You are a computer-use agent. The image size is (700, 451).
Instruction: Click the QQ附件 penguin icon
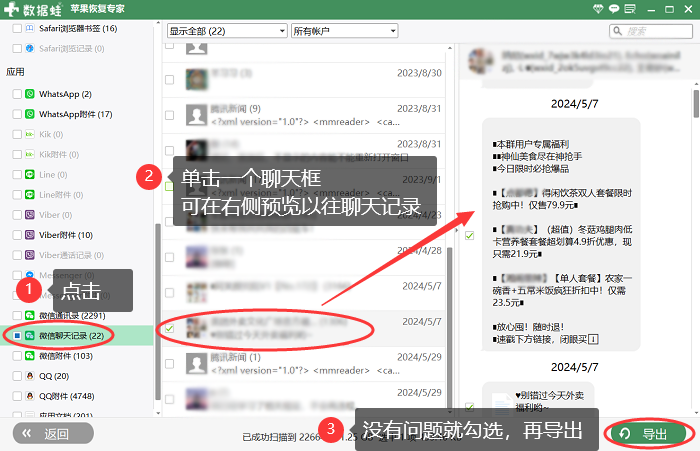pos(29,396)
